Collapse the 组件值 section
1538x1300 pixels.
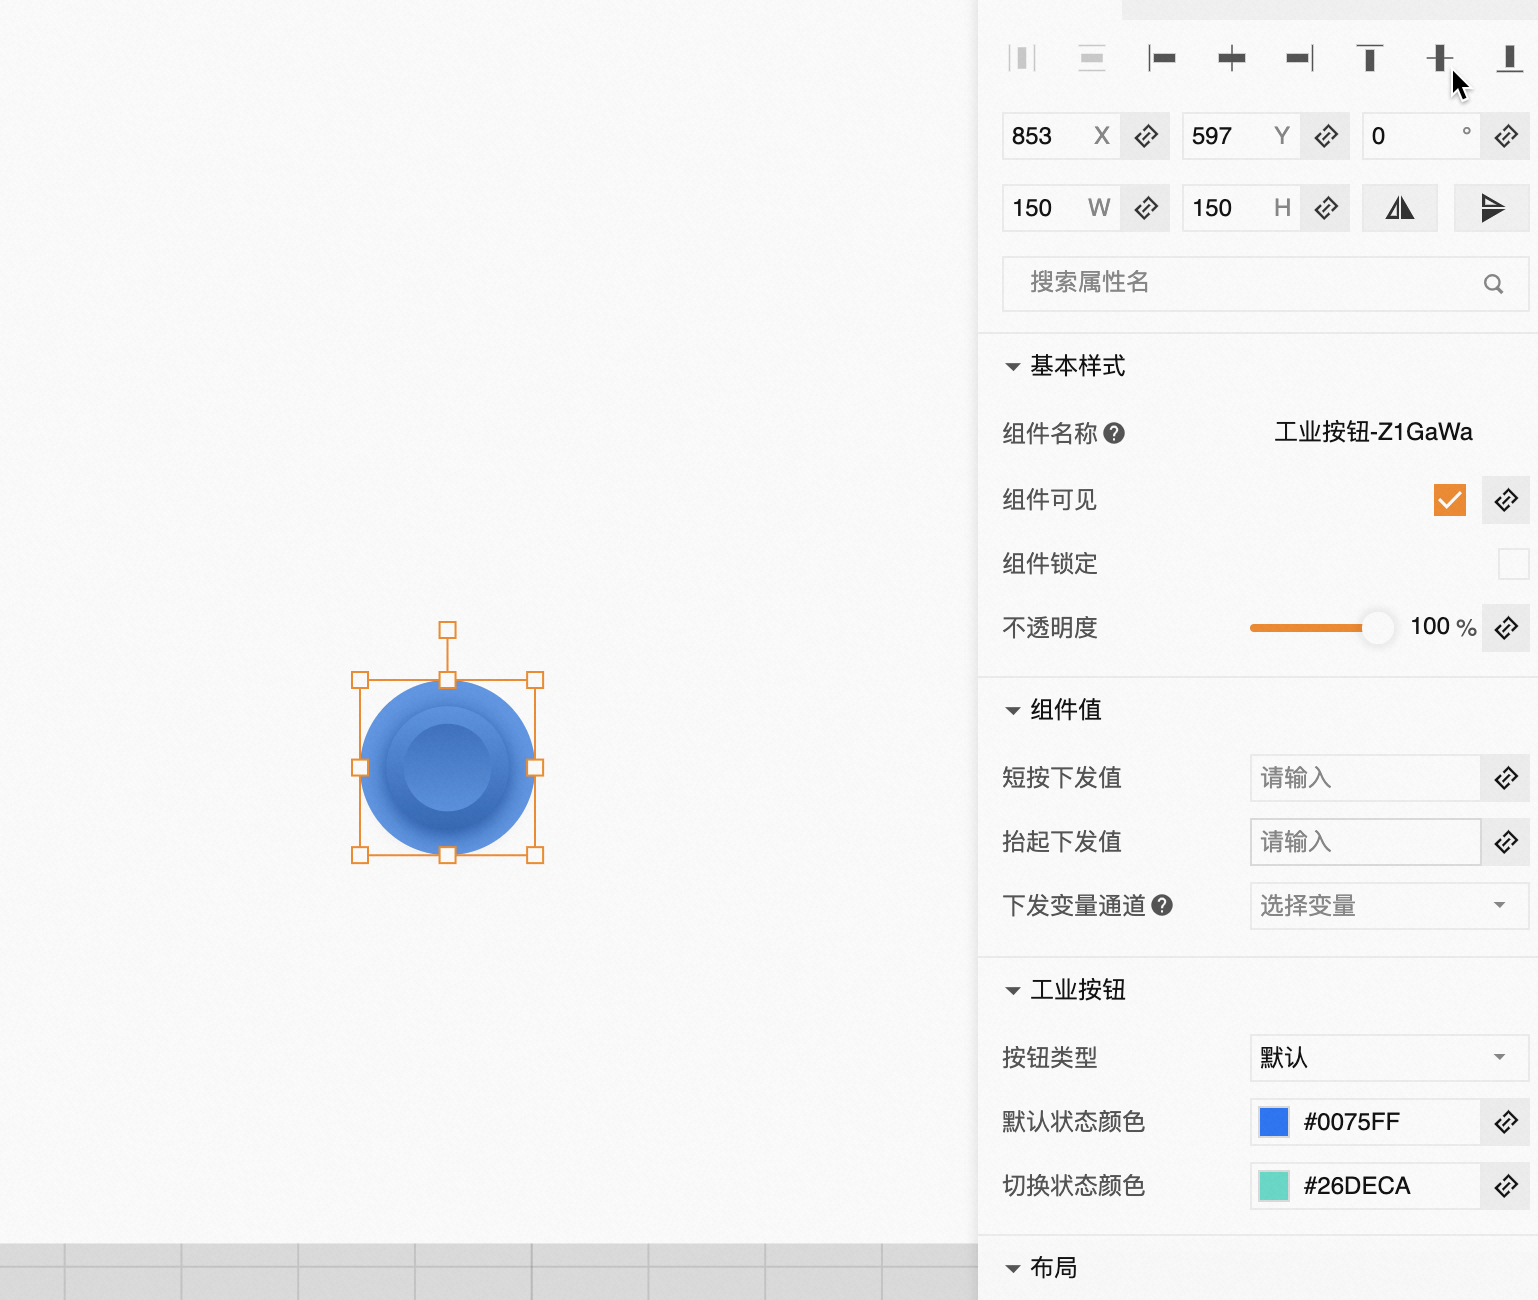click(x=1013, y=711)
